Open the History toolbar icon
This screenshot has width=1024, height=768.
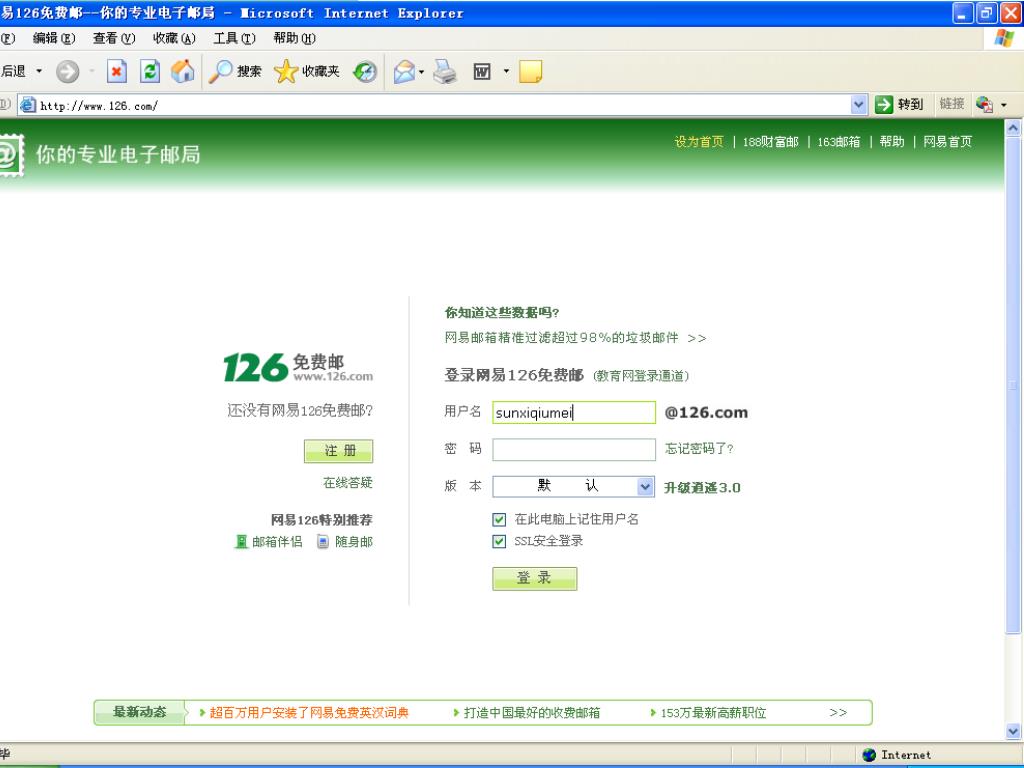(x=365, y=71)
